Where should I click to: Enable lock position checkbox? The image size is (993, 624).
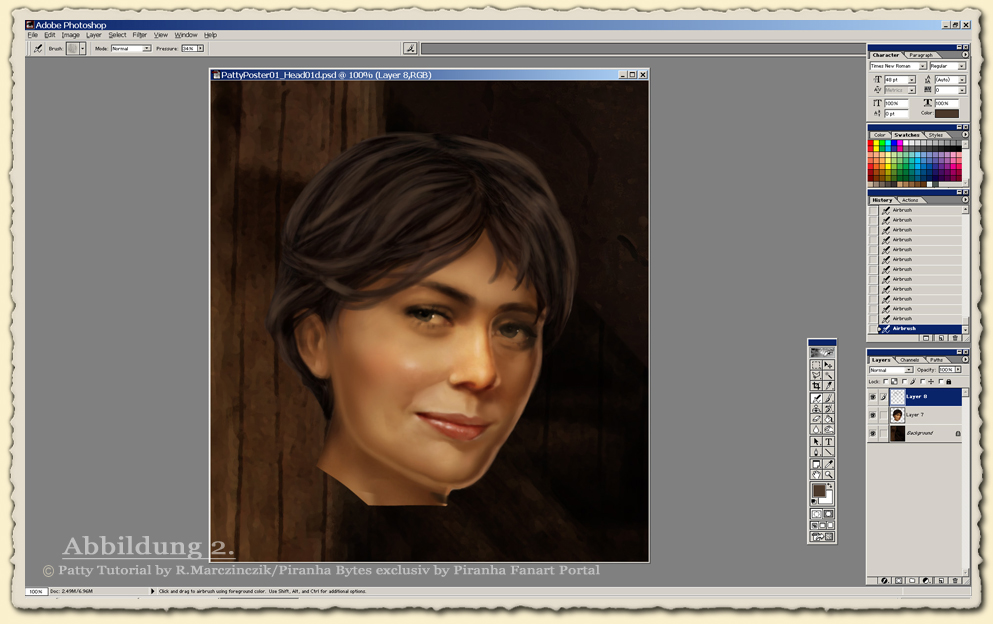point(923,381)
